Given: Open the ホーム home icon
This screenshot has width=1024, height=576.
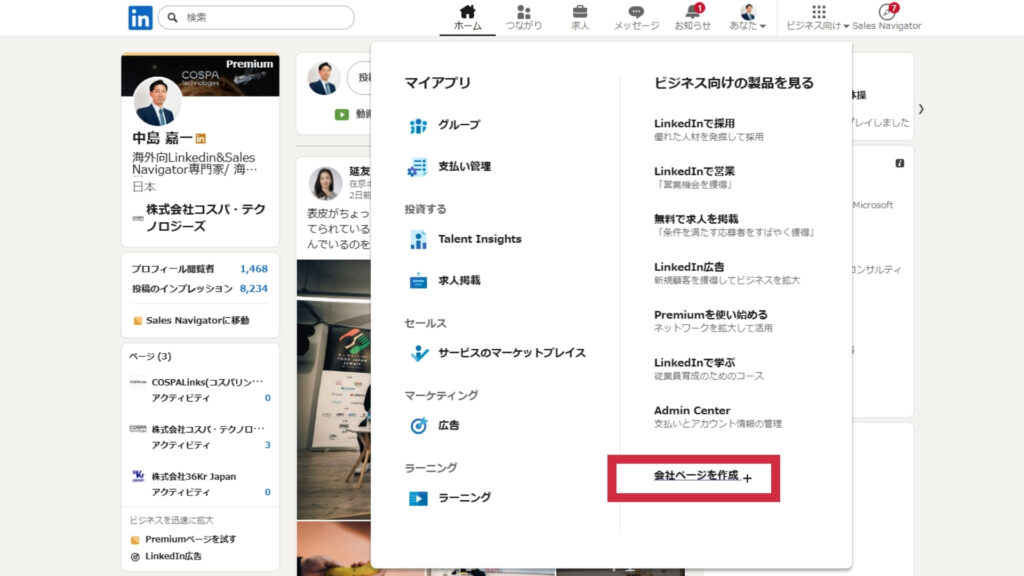Looking at the screenshot, I should (x=467, y=13).
